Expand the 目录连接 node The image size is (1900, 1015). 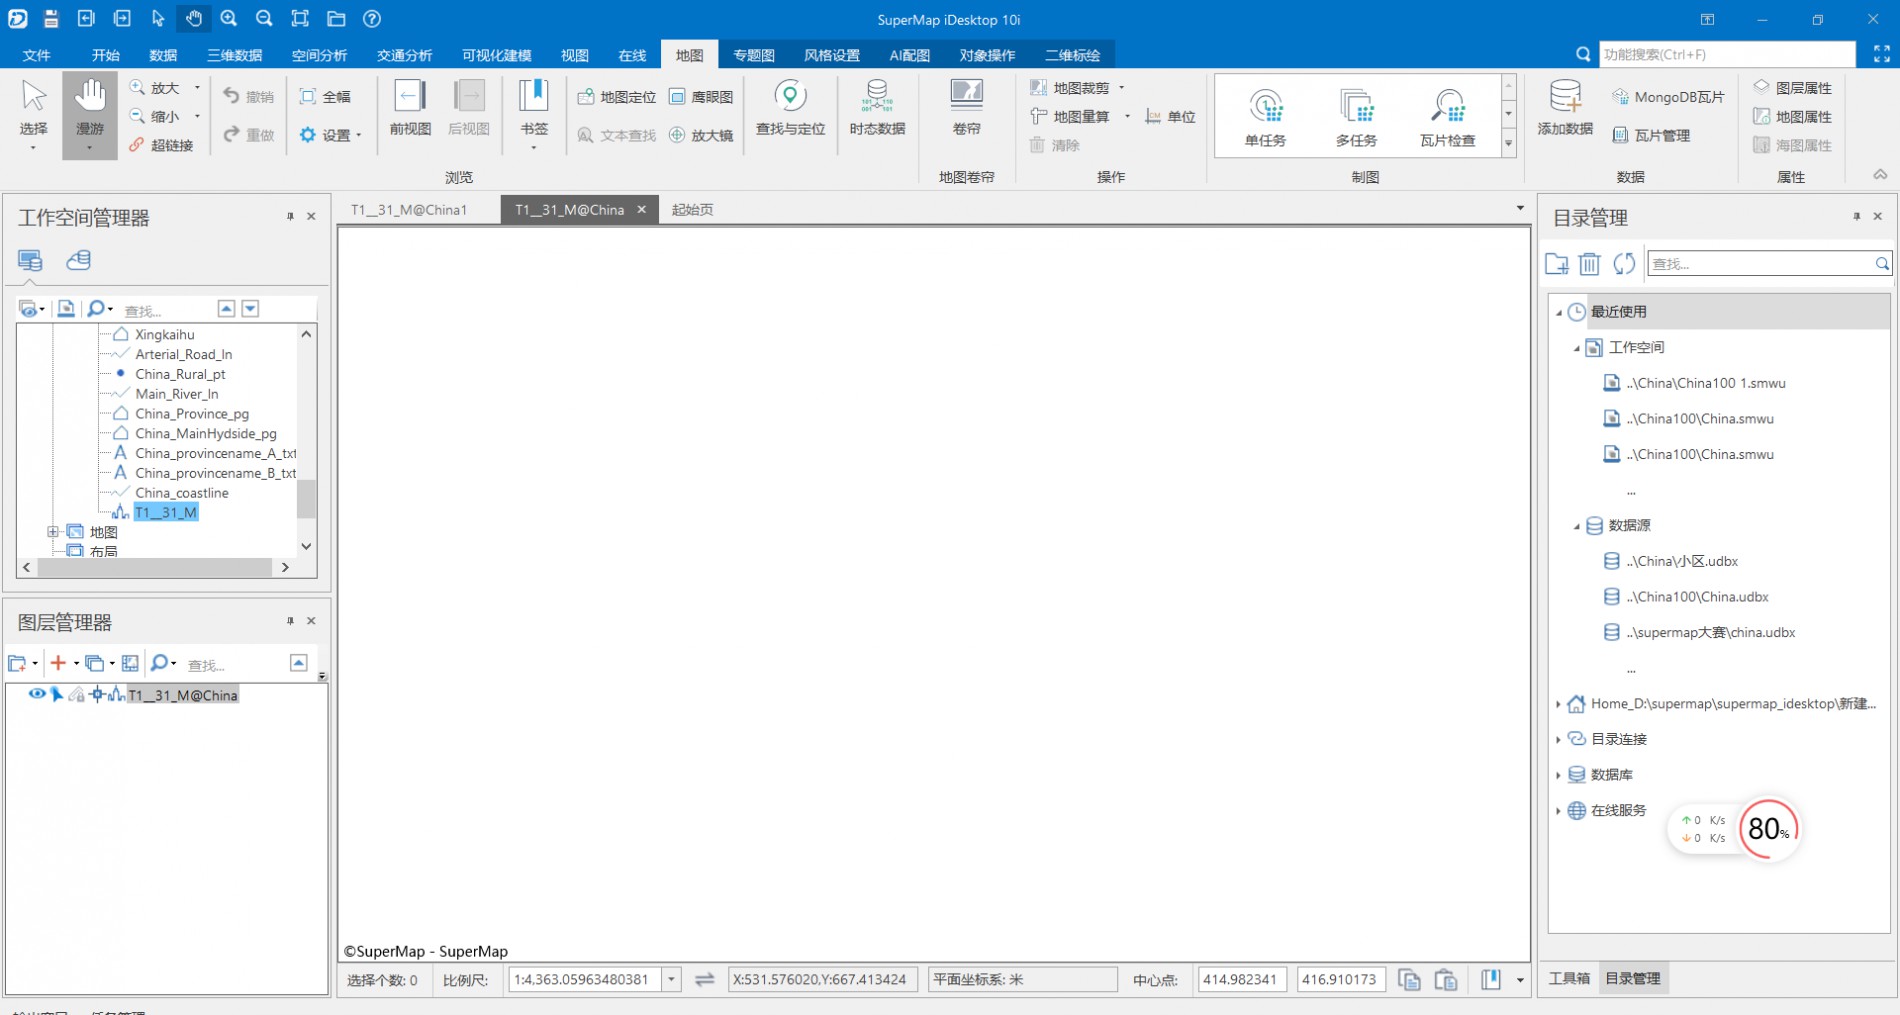pos(1558,739)
